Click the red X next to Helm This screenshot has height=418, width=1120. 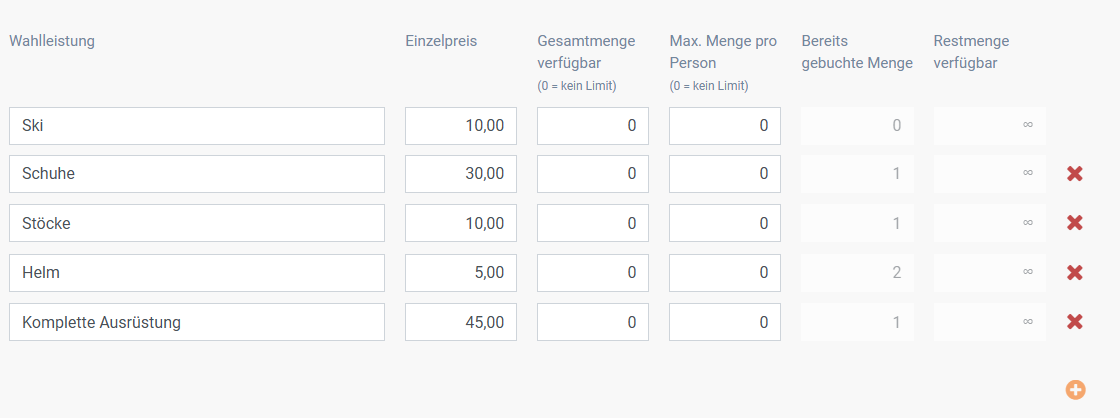tap(1074, 272)
